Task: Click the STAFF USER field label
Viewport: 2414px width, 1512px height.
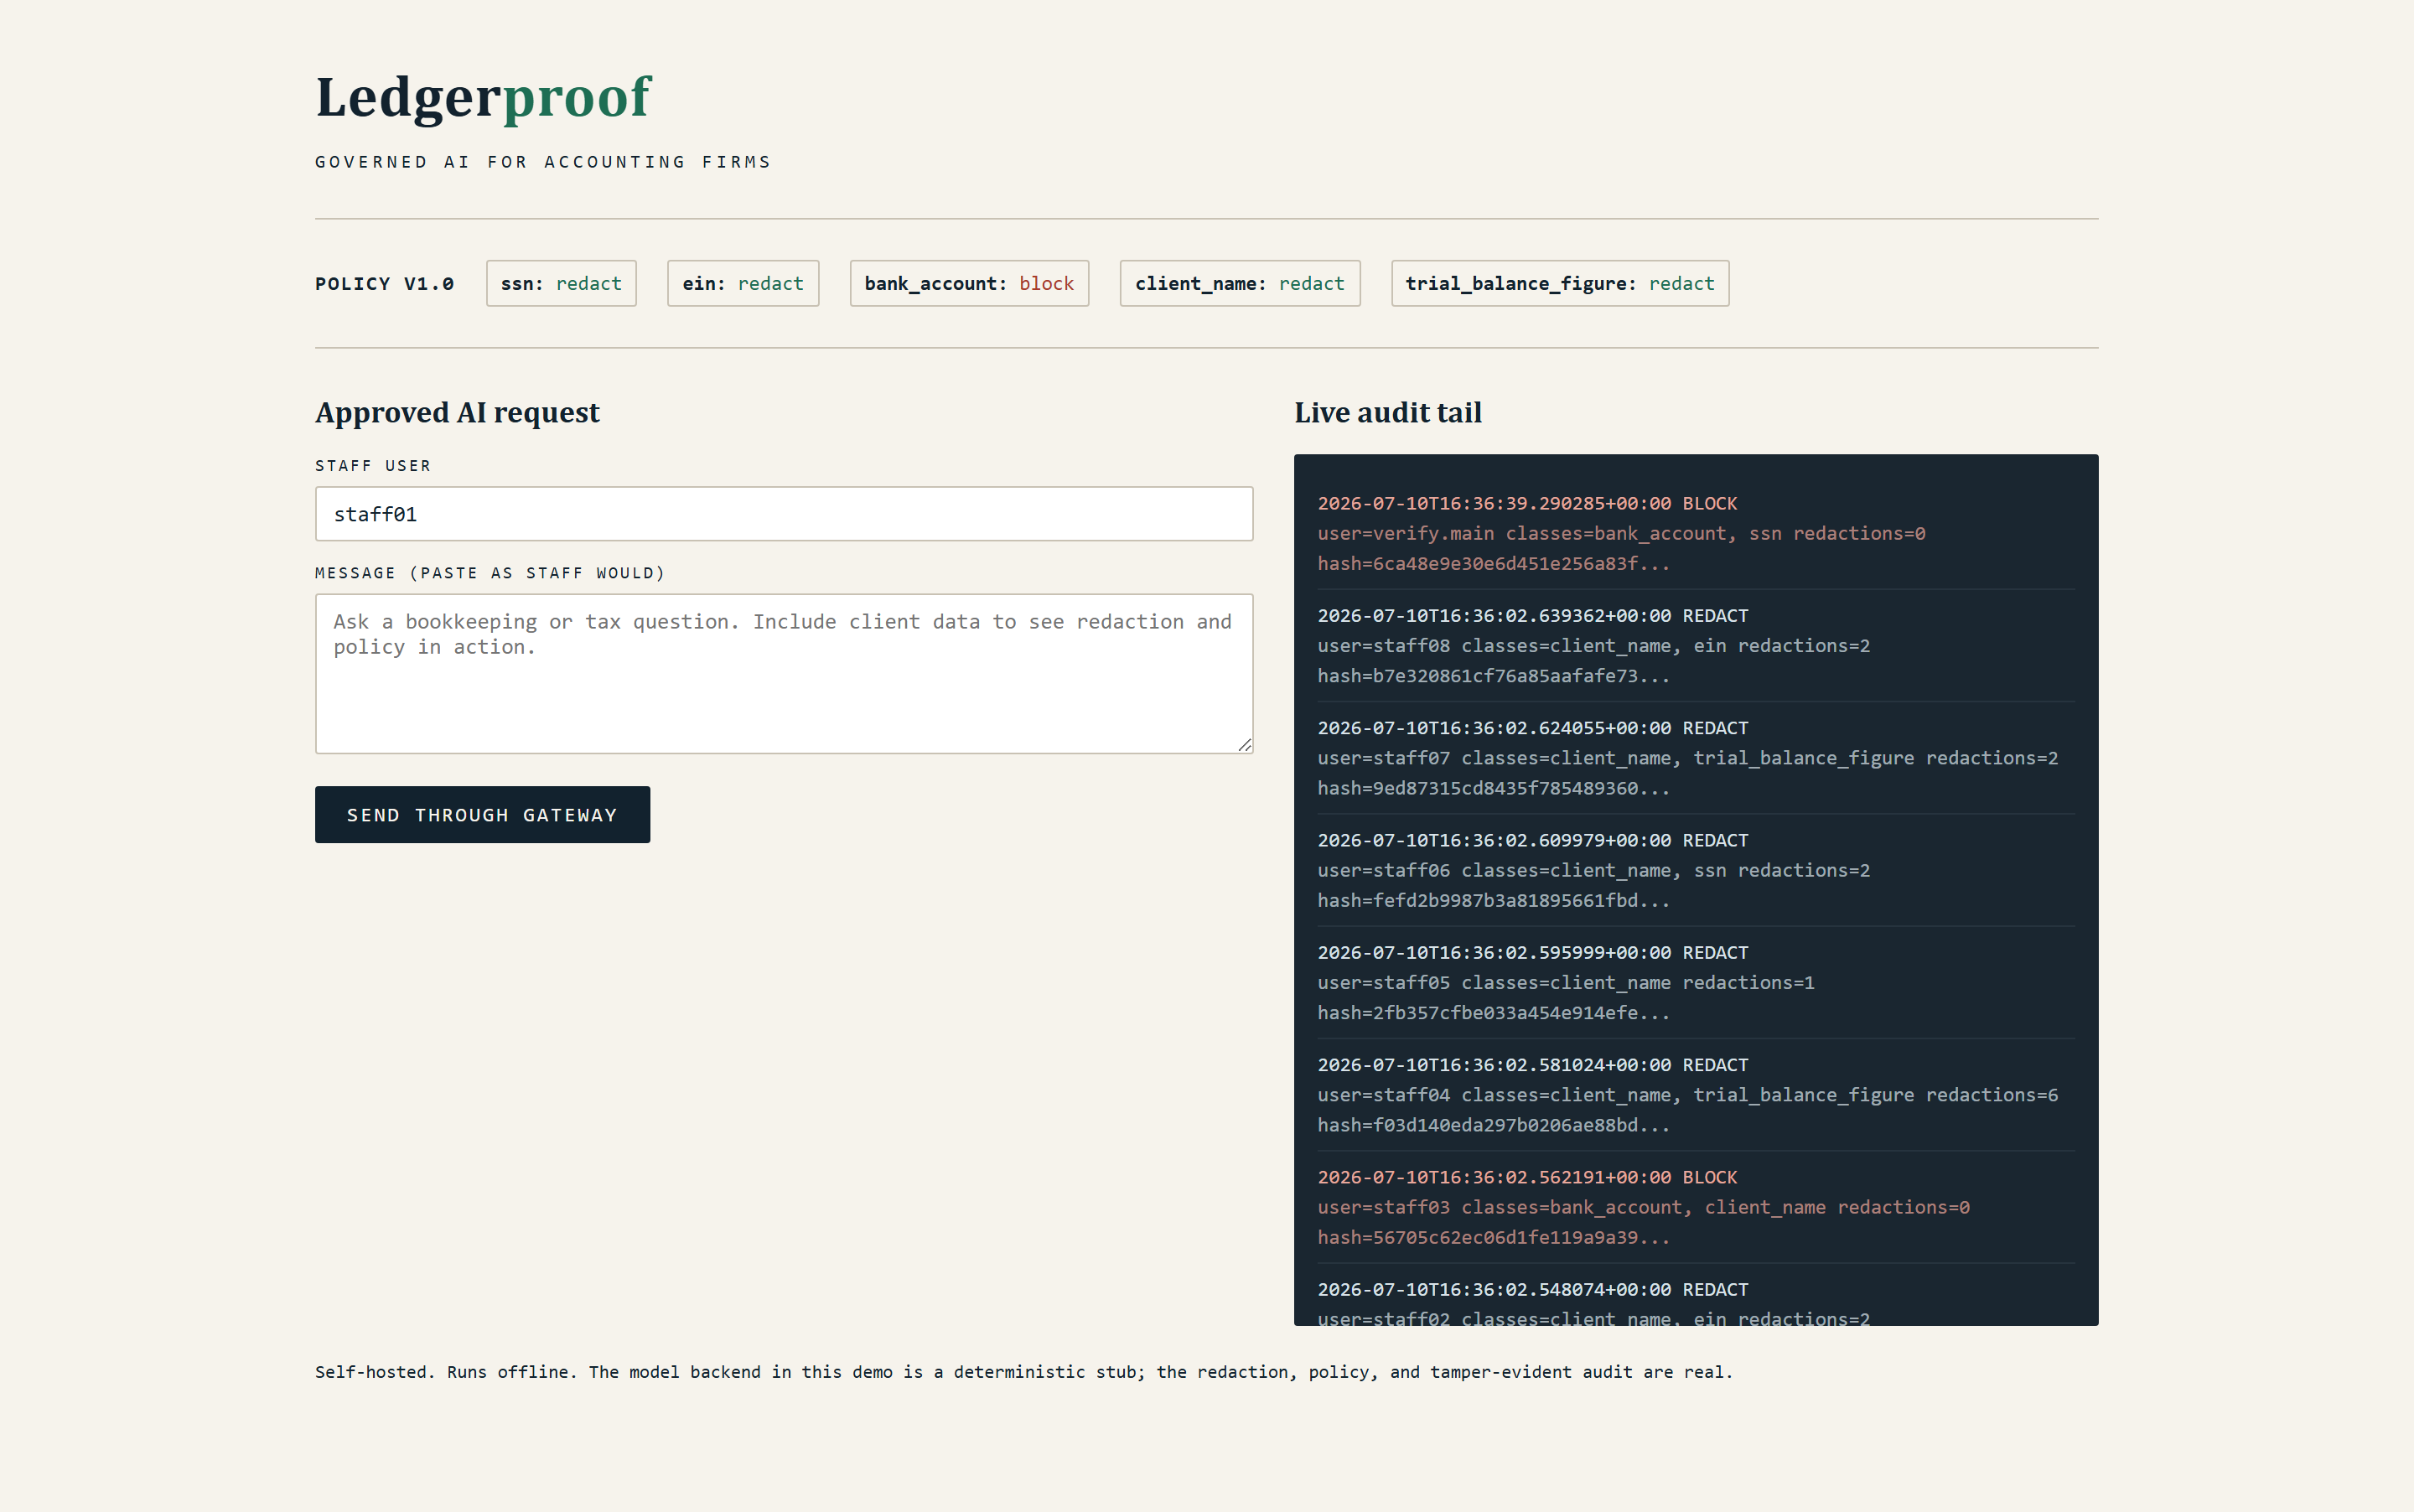Action: point(373,466)
